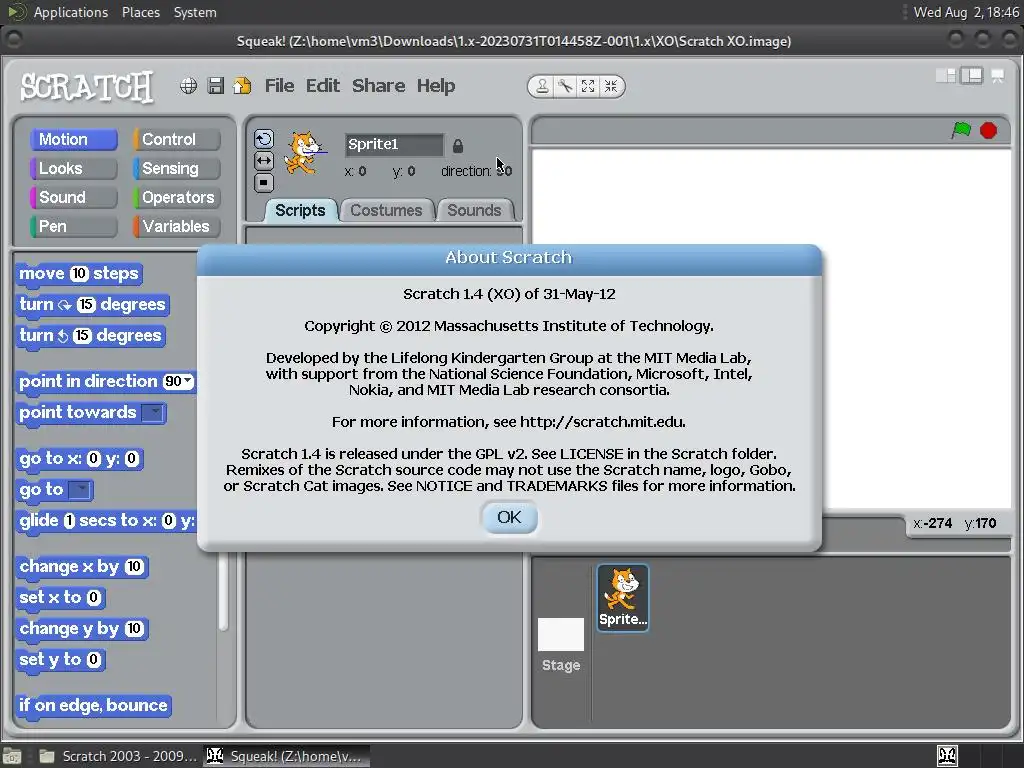Open the Applications menu in top panel

[71, 12]
